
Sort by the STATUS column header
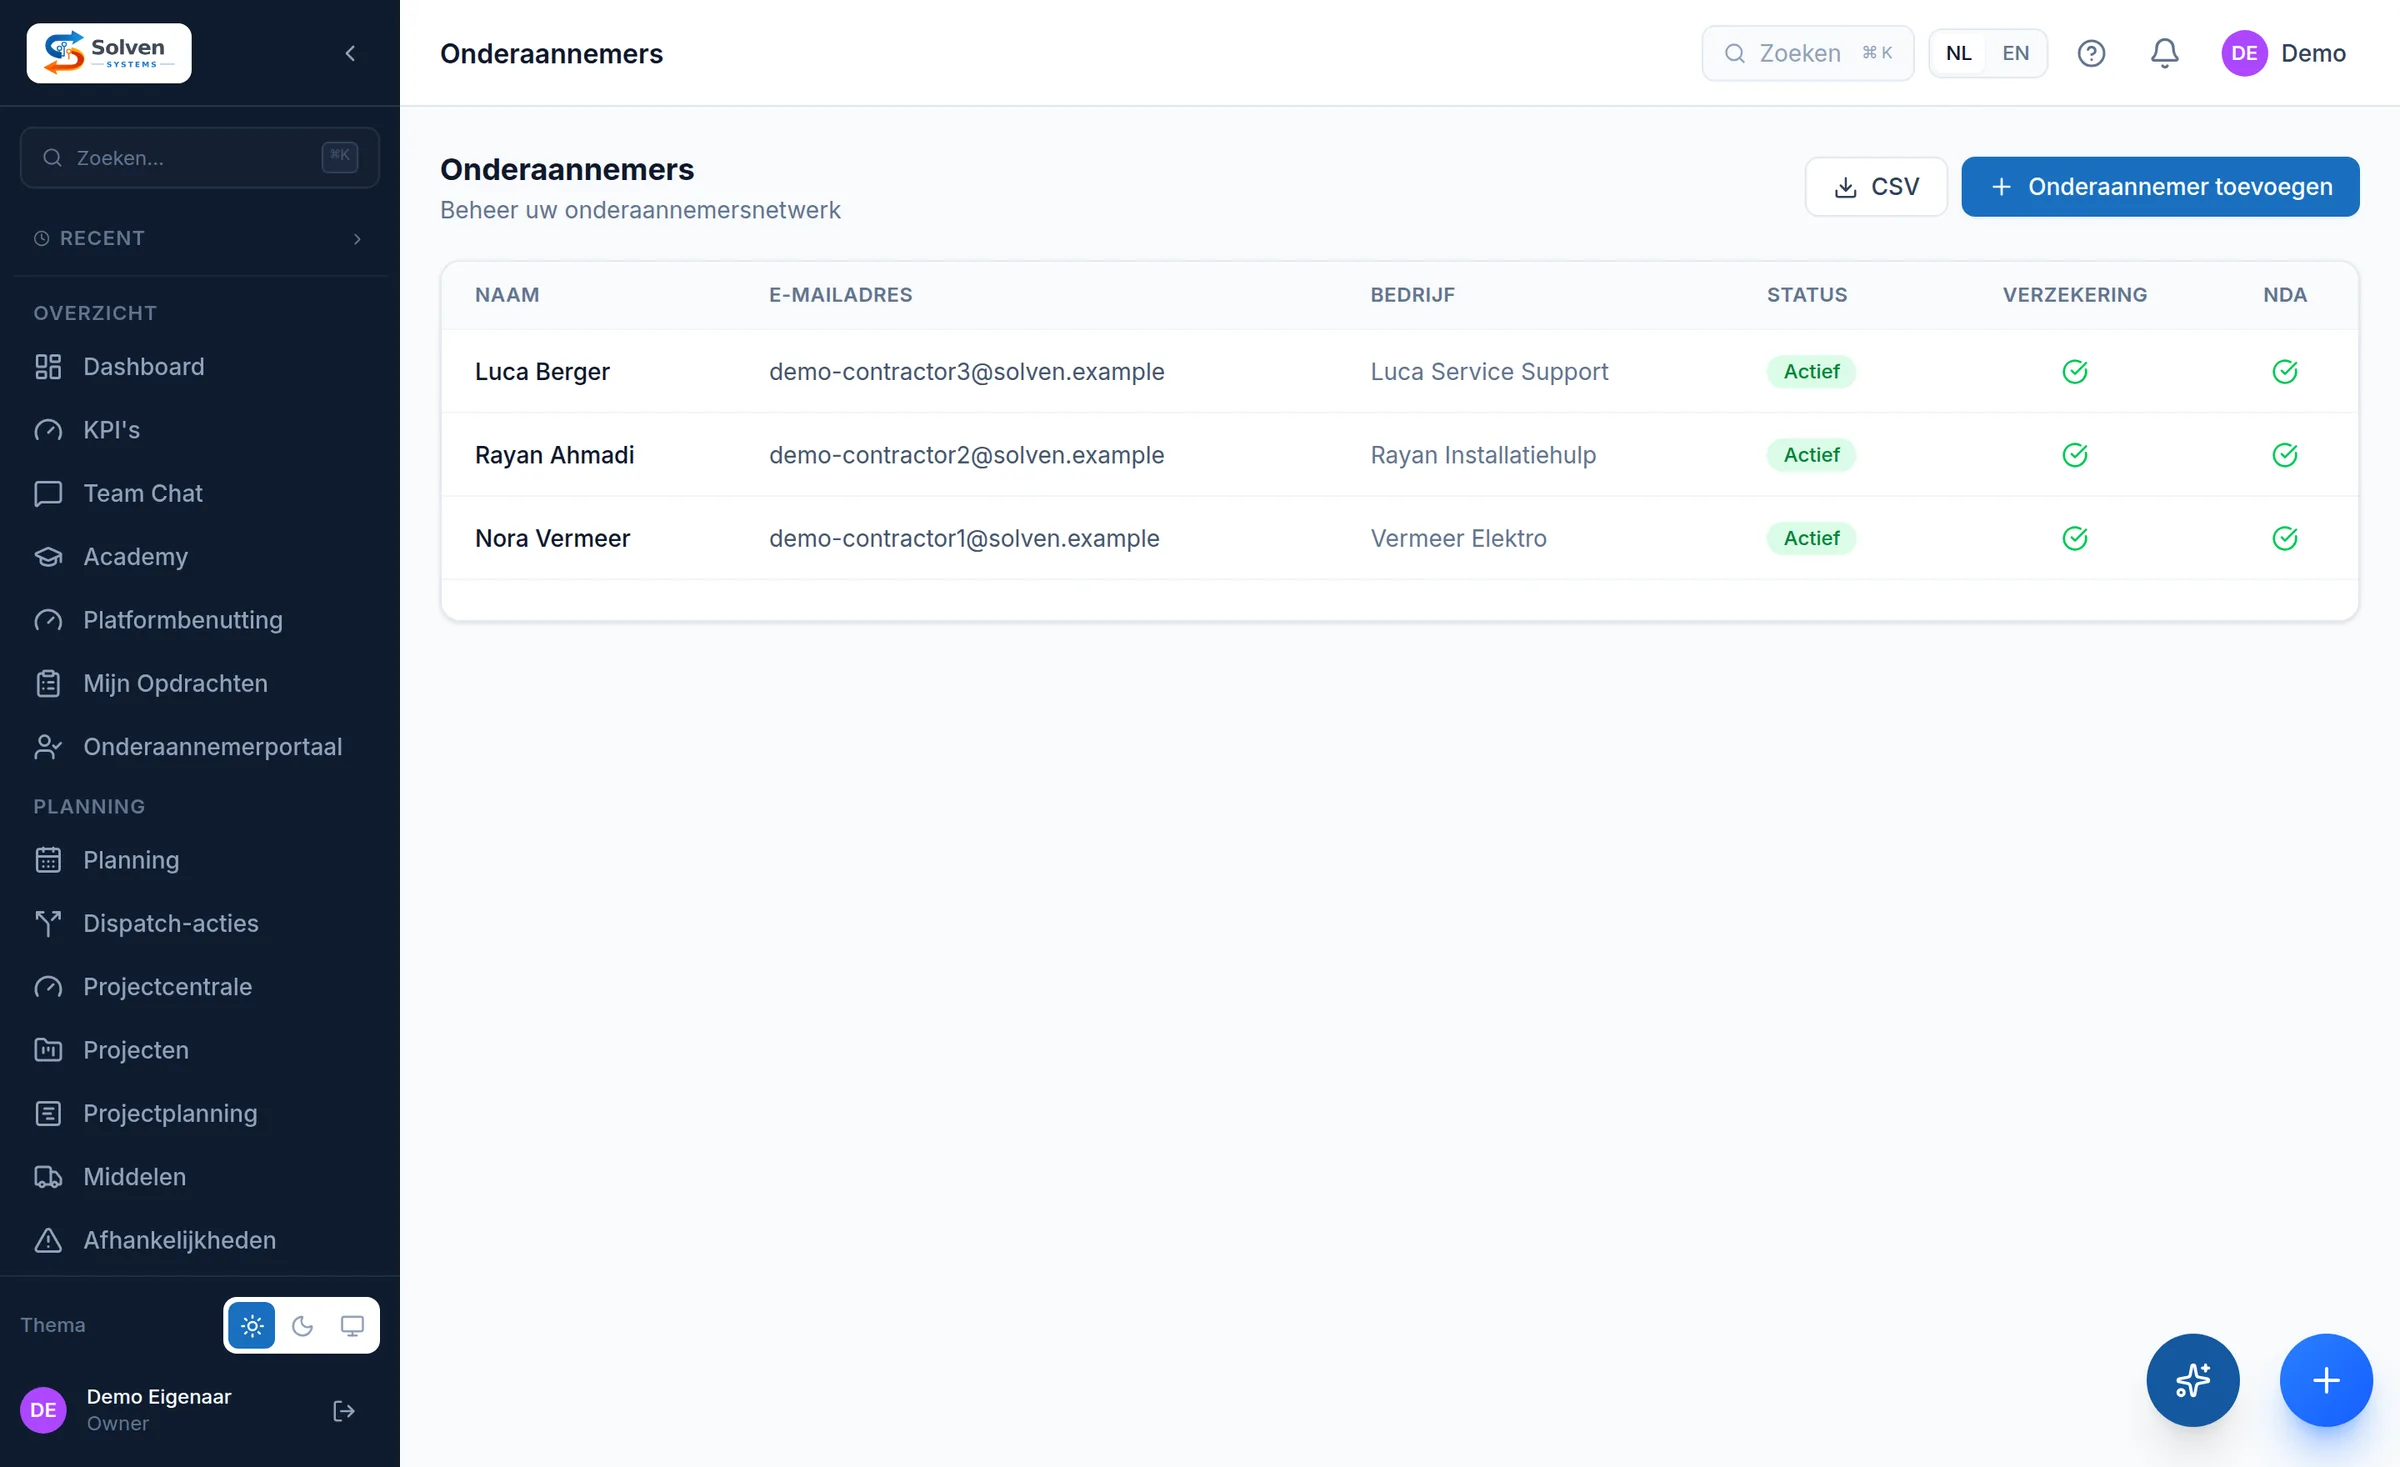pyautogui.click(x=1807, y=295)
